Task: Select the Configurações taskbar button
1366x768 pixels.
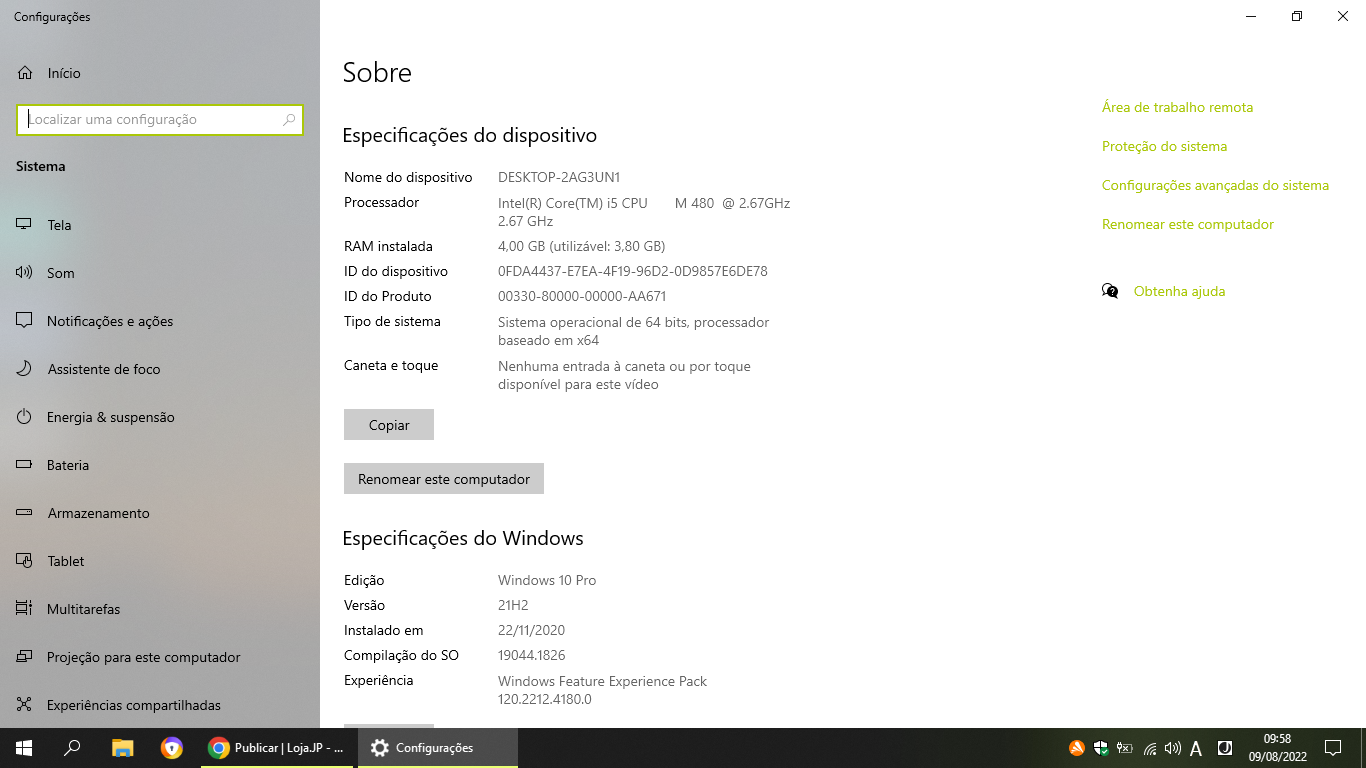Action: [x=437, y=748]
